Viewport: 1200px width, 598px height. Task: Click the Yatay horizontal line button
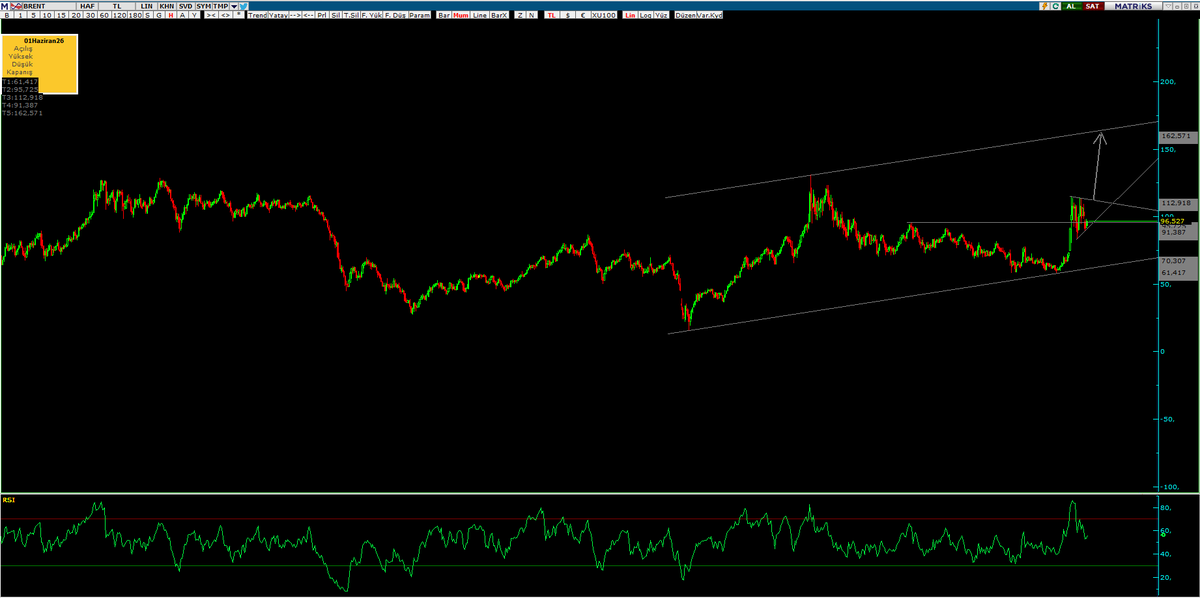coord(278,15)
